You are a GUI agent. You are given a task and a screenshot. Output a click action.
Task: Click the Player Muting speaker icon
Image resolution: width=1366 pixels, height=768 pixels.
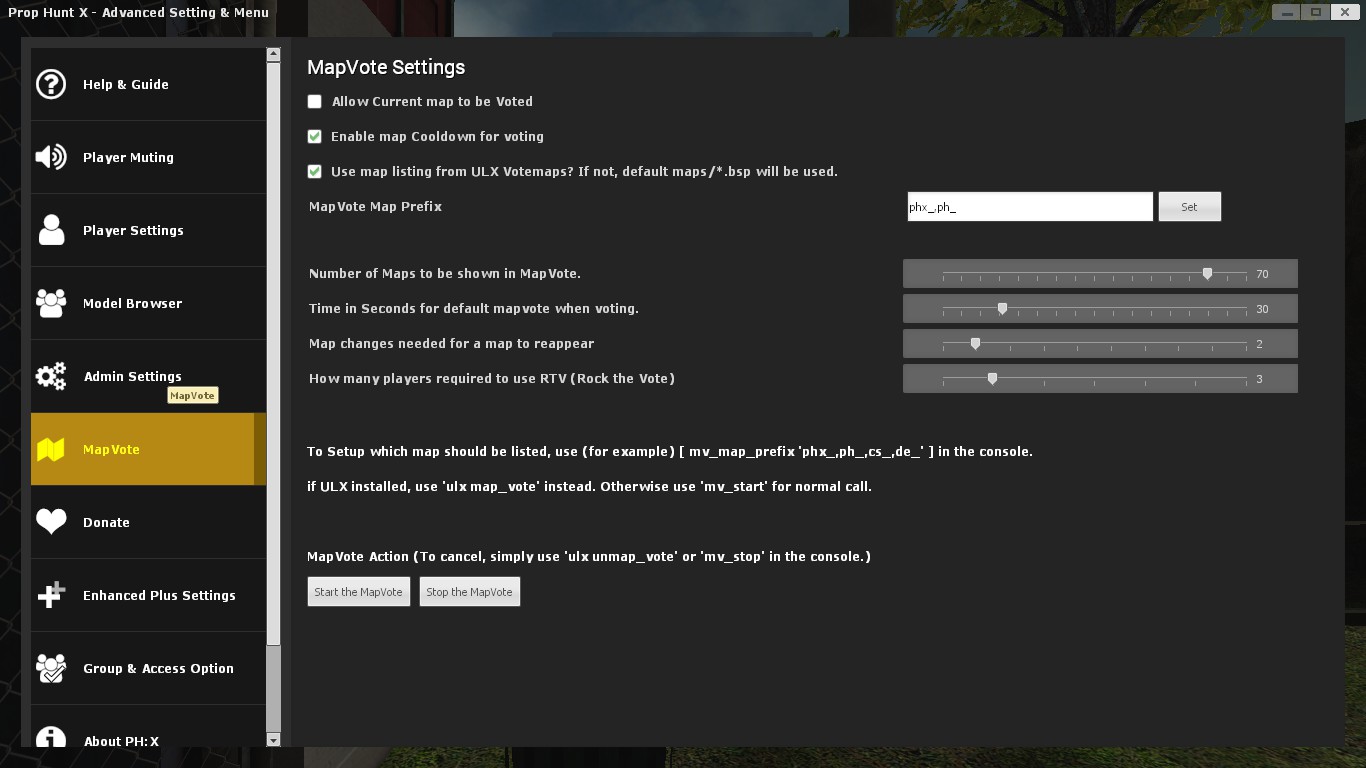[x=51, y=157]
